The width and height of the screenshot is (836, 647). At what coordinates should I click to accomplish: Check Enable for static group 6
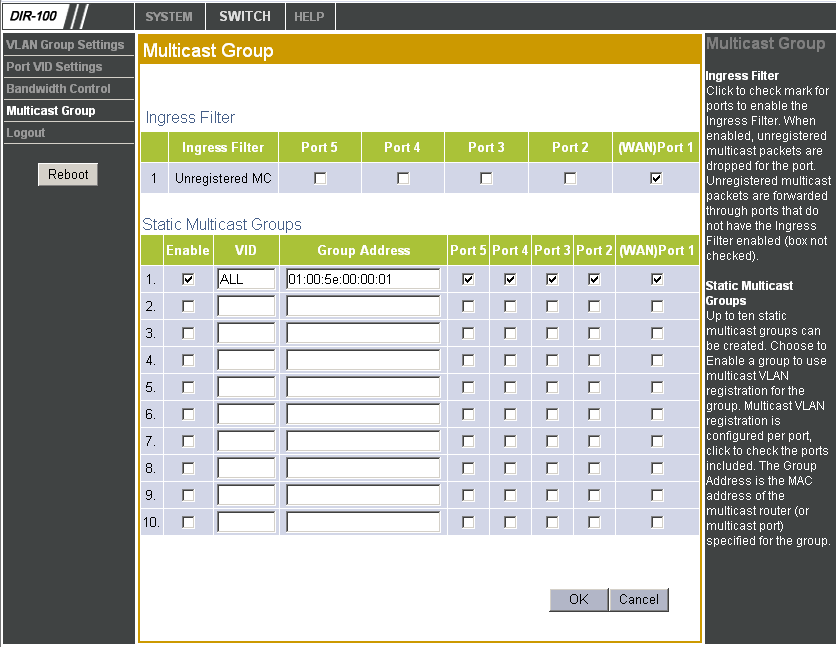tap(188, 414)
